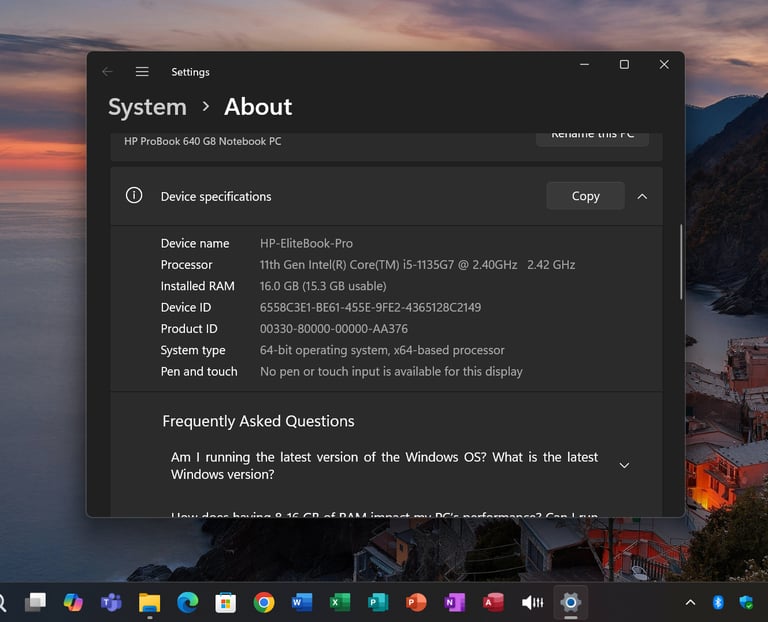The width and height of the screenshot is (768, 622).
Task: Open Microsoft Store from the taskbar
Action: point(226,602)
